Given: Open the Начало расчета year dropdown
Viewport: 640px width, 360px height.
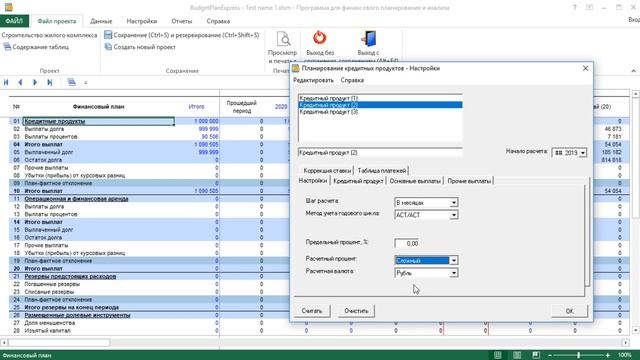Looking at the screenshot, I should pyautogui.click(x=582, y=153).
